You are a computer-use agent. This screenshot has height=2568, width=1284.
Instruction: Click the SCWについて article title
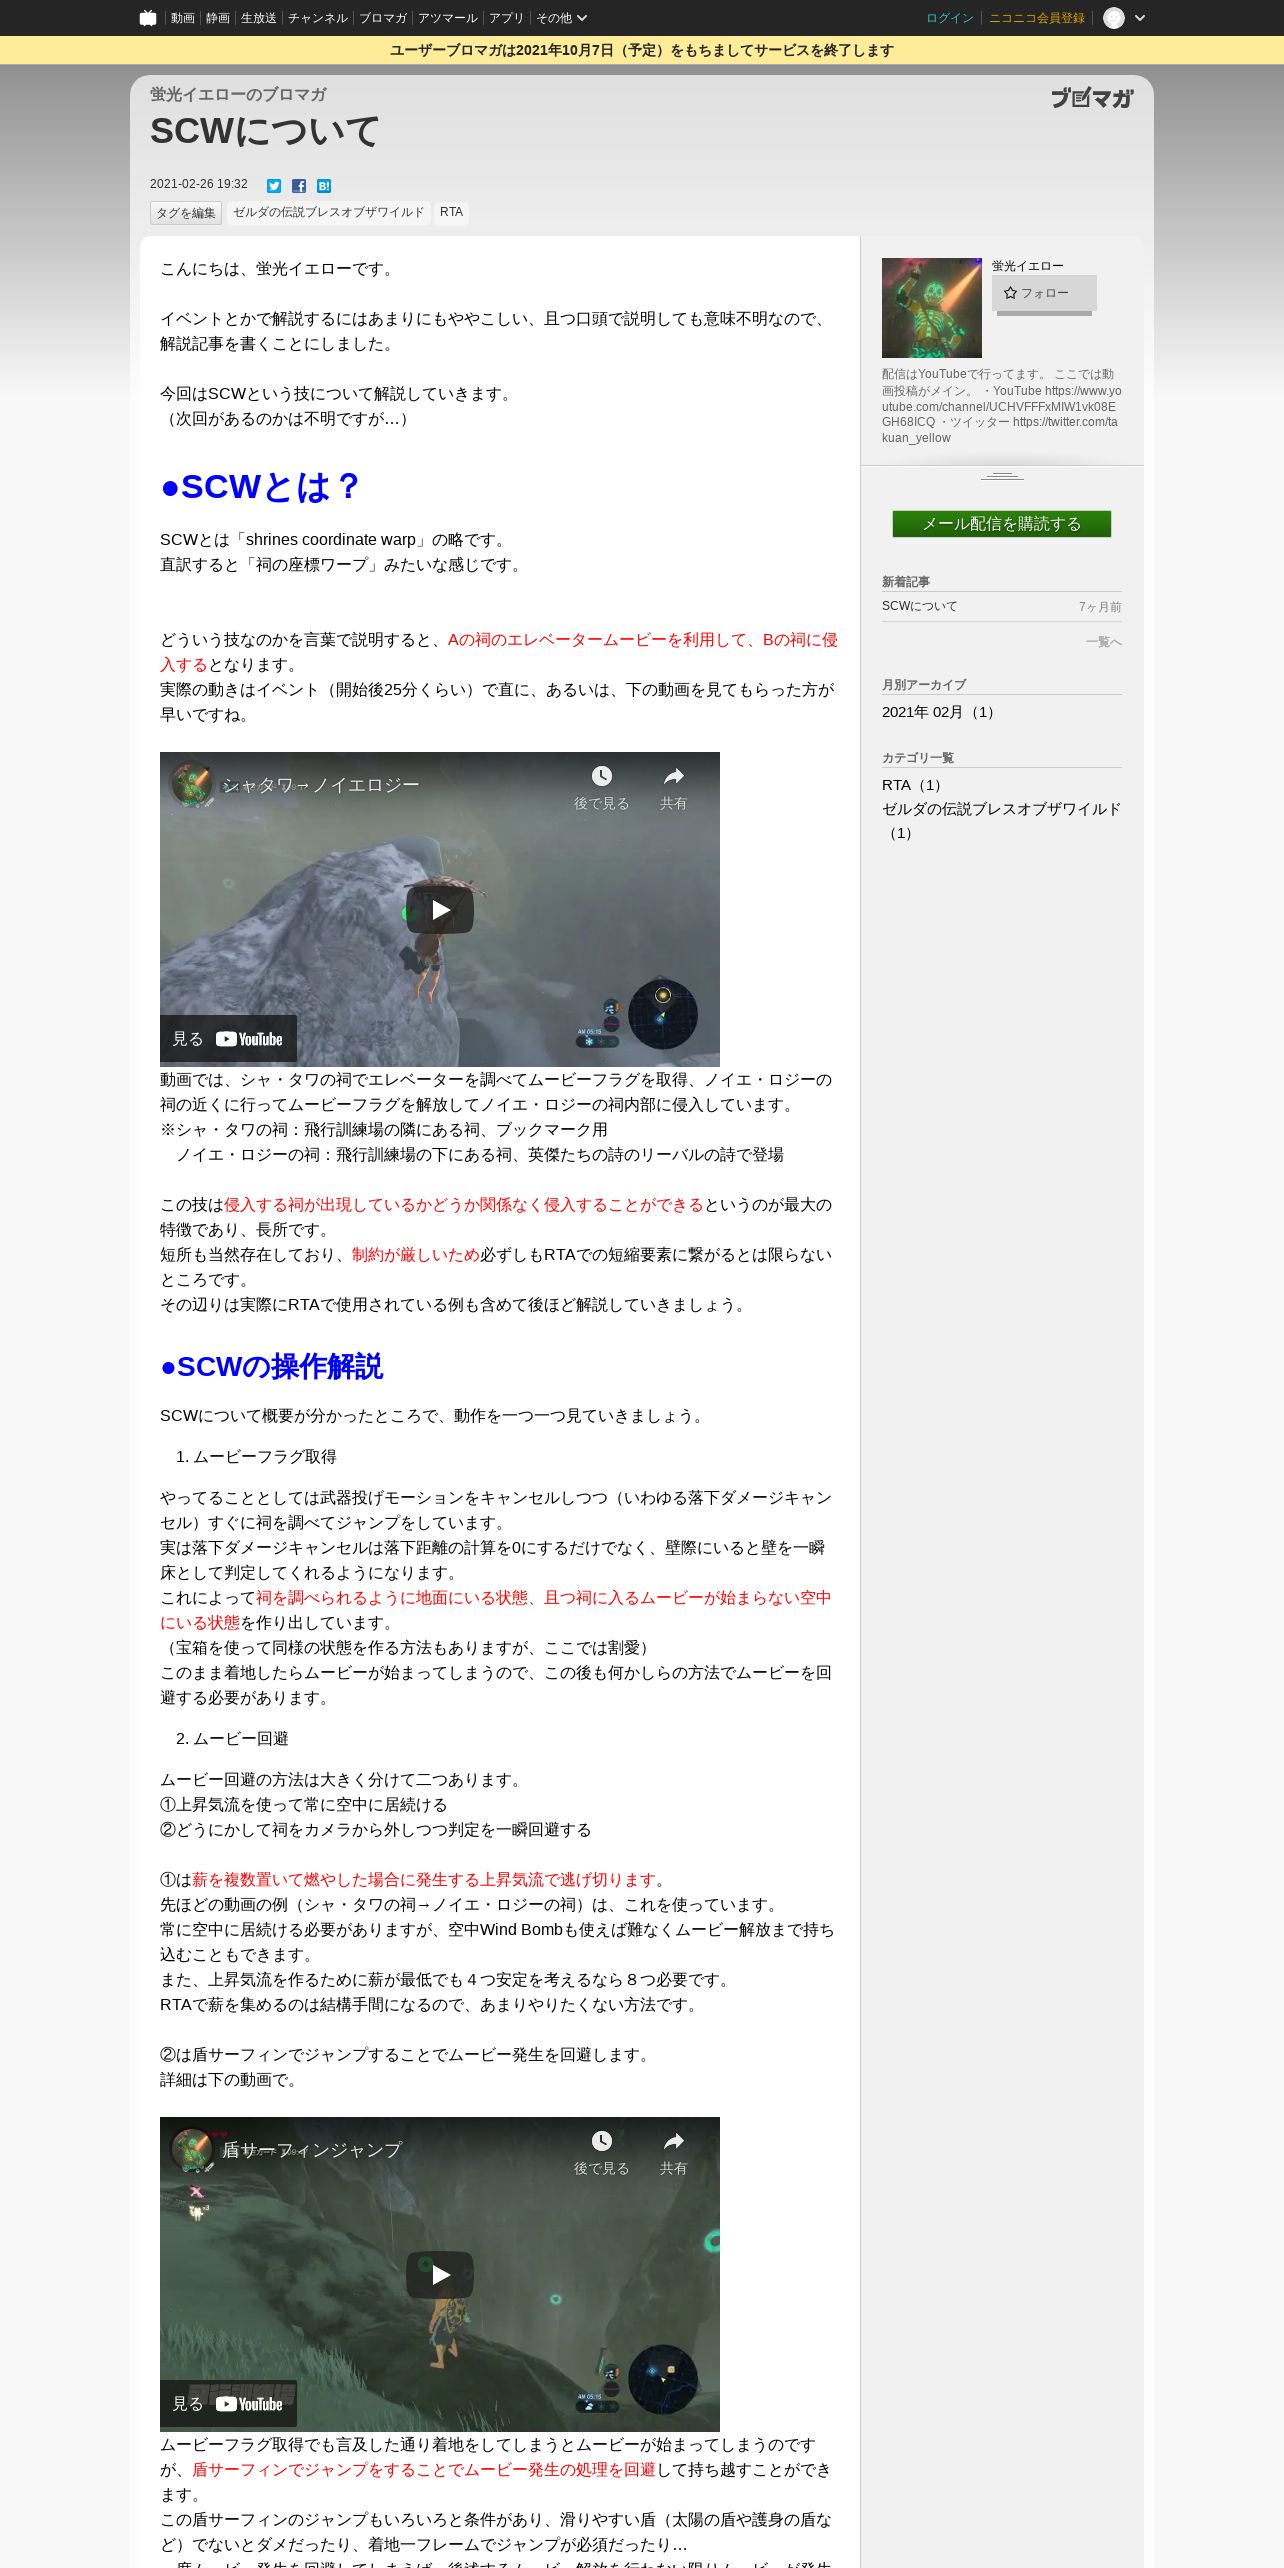point(265,131)
